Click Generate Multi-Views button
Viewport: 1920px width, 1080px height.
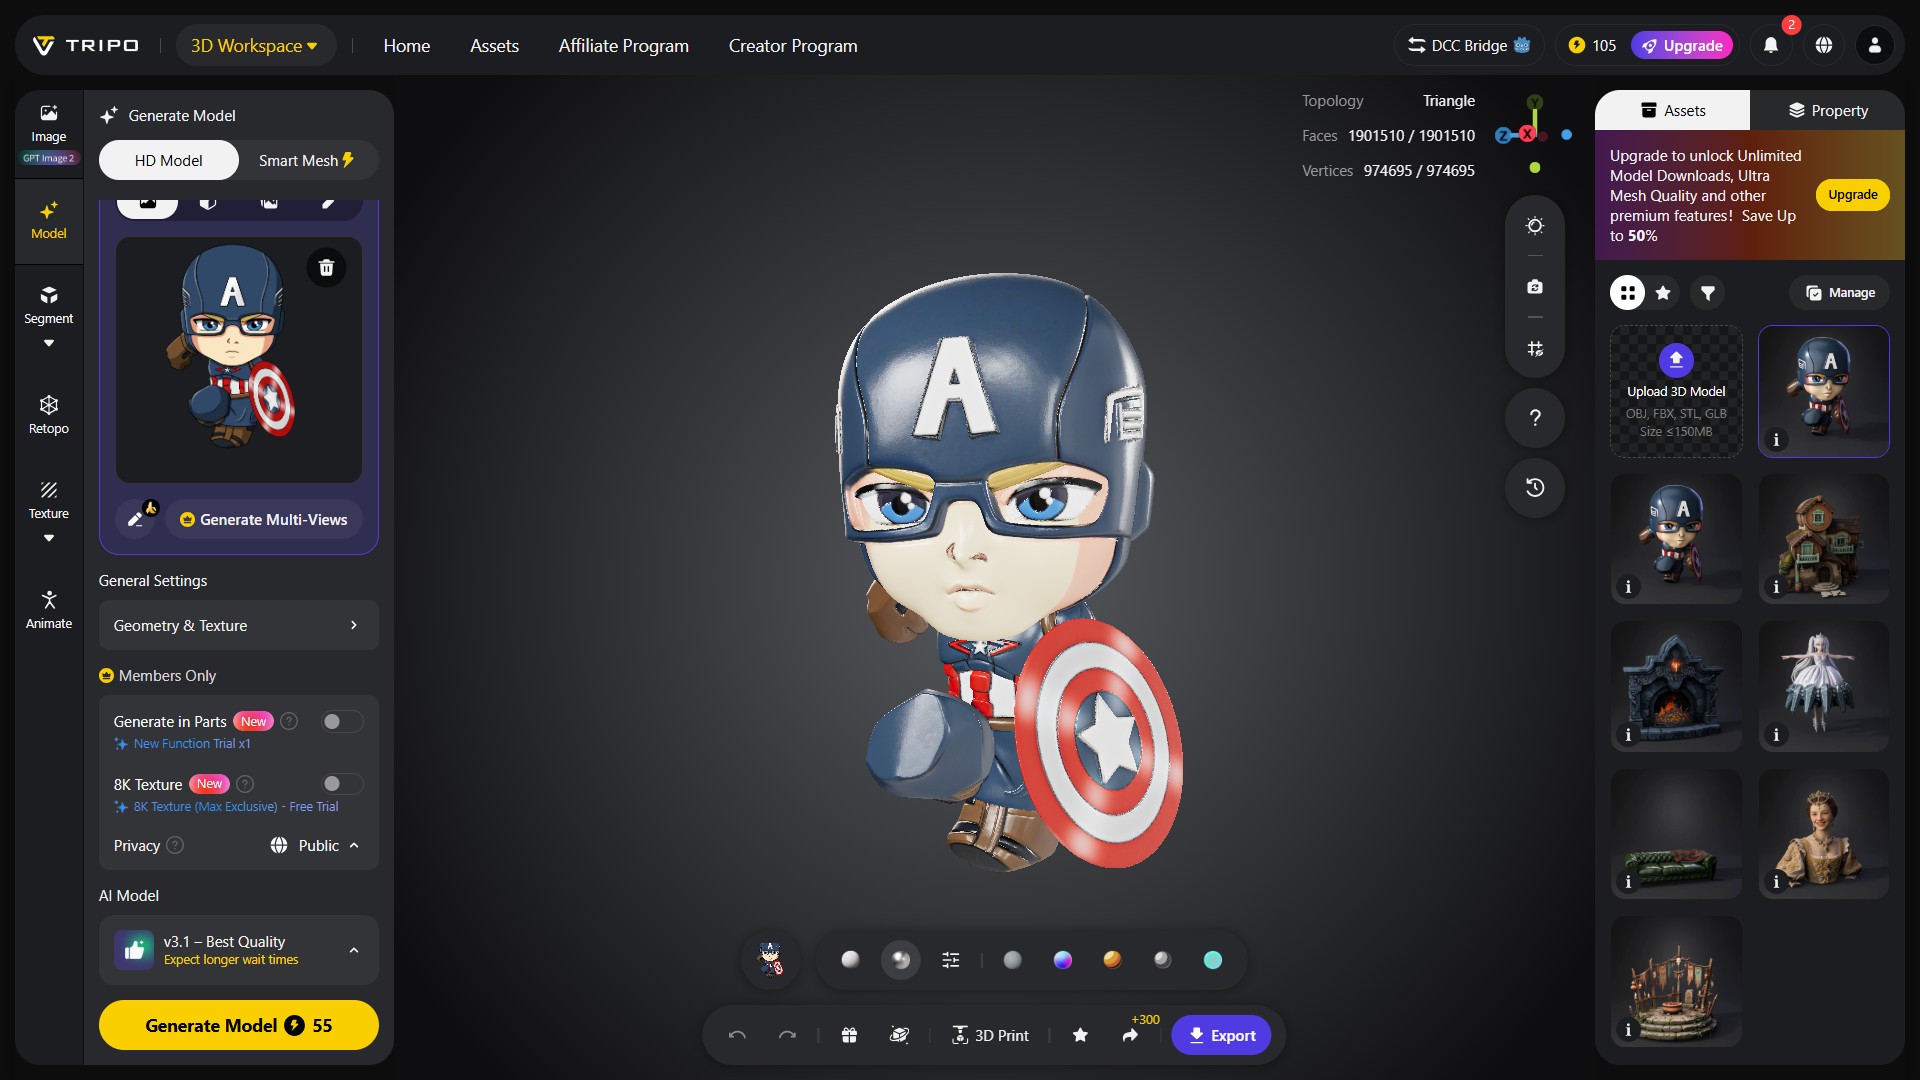pos(264,519)
